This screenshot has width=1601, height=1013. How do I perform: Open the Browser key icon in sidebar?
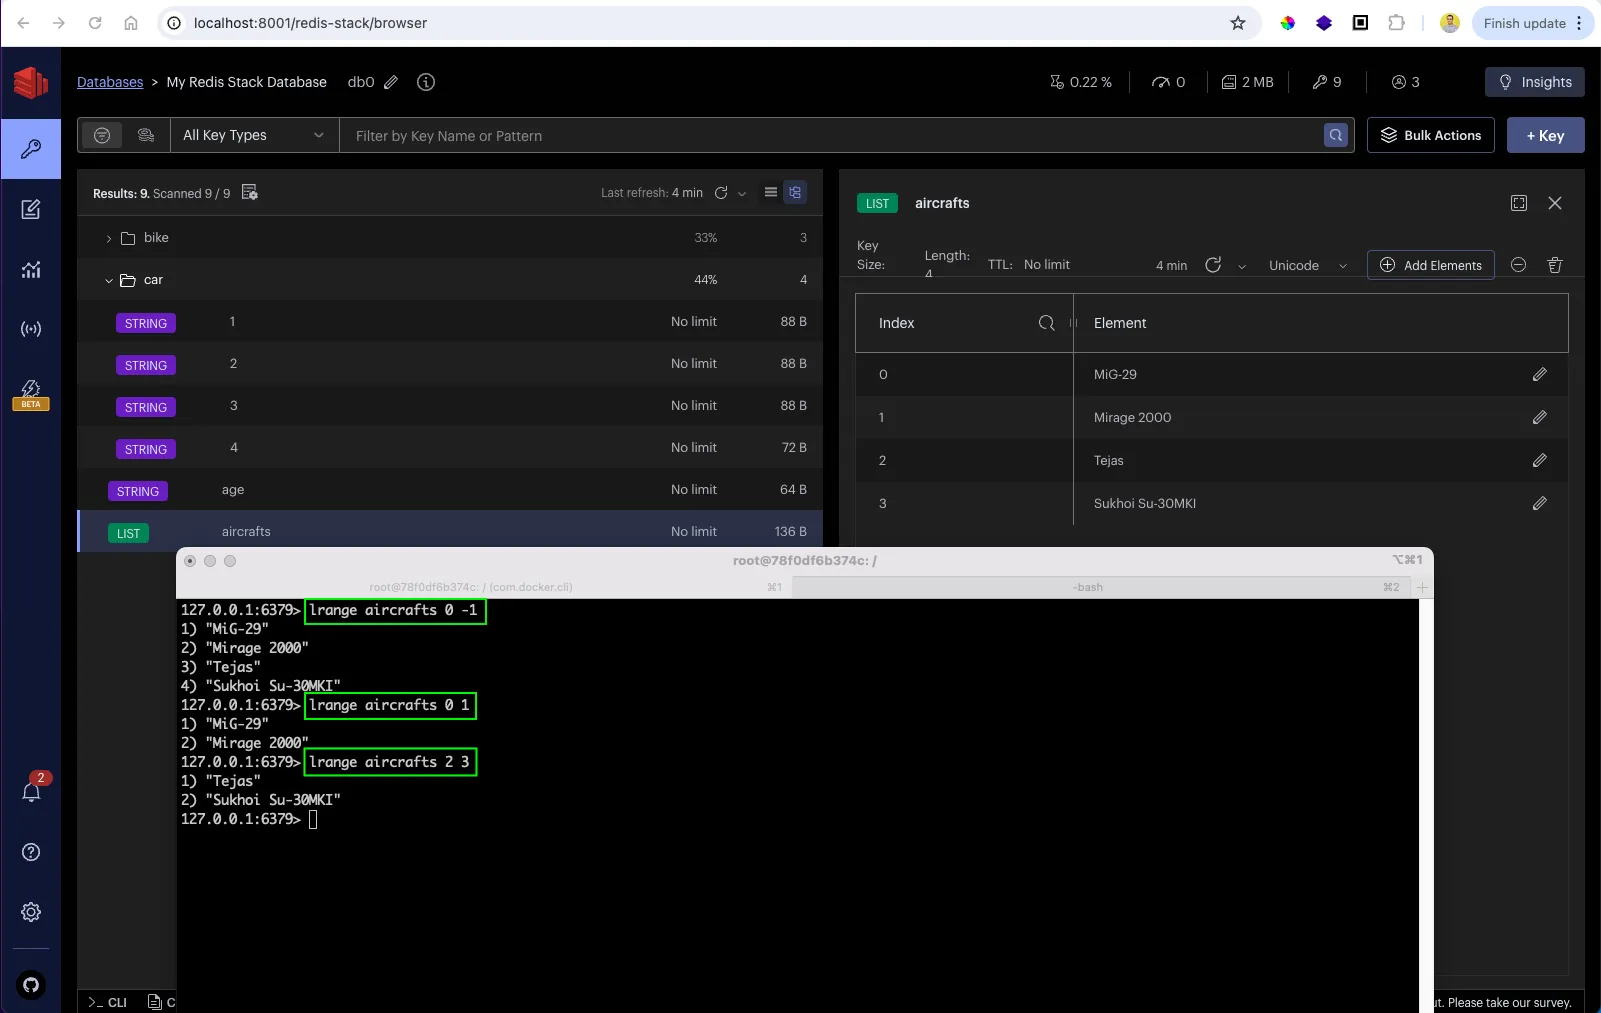[x=31, y=149]
